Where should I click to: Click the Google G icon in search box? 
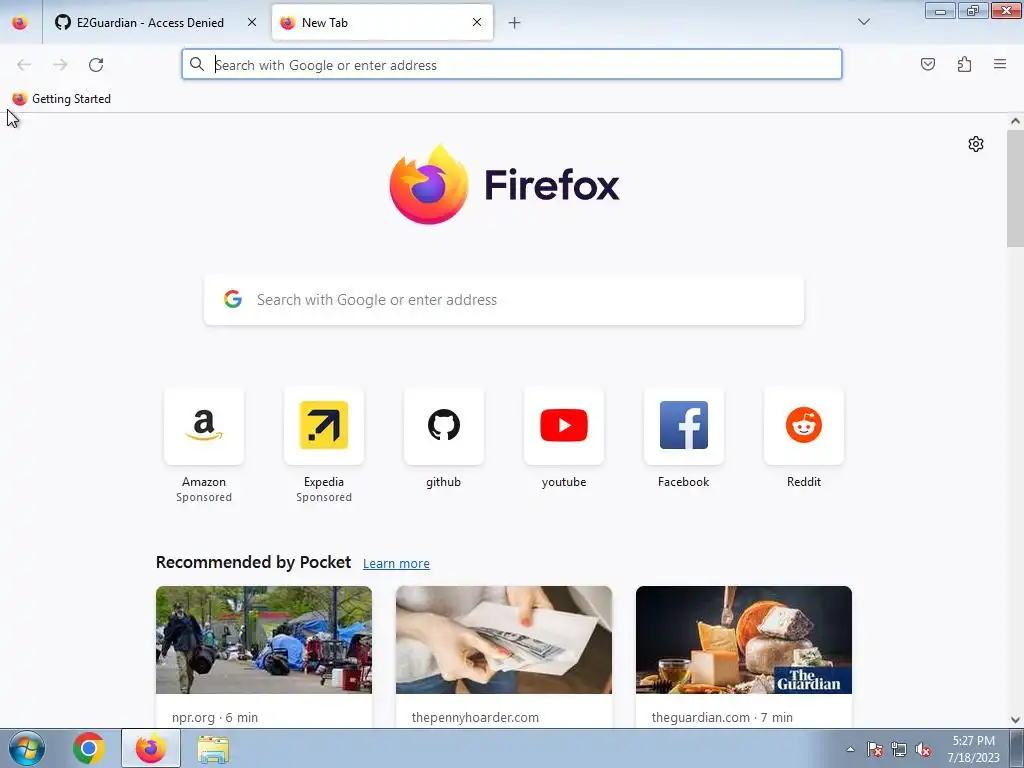click(x=233, y=299)
